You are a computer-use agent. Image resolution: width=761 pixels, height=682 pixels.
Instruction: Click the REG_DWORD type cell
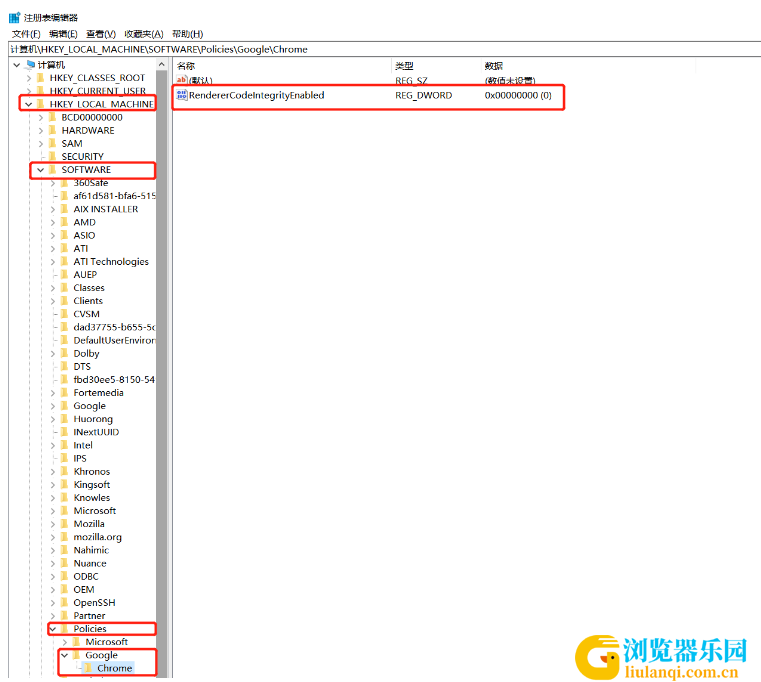pyautogui.click(x=424, y=96)
